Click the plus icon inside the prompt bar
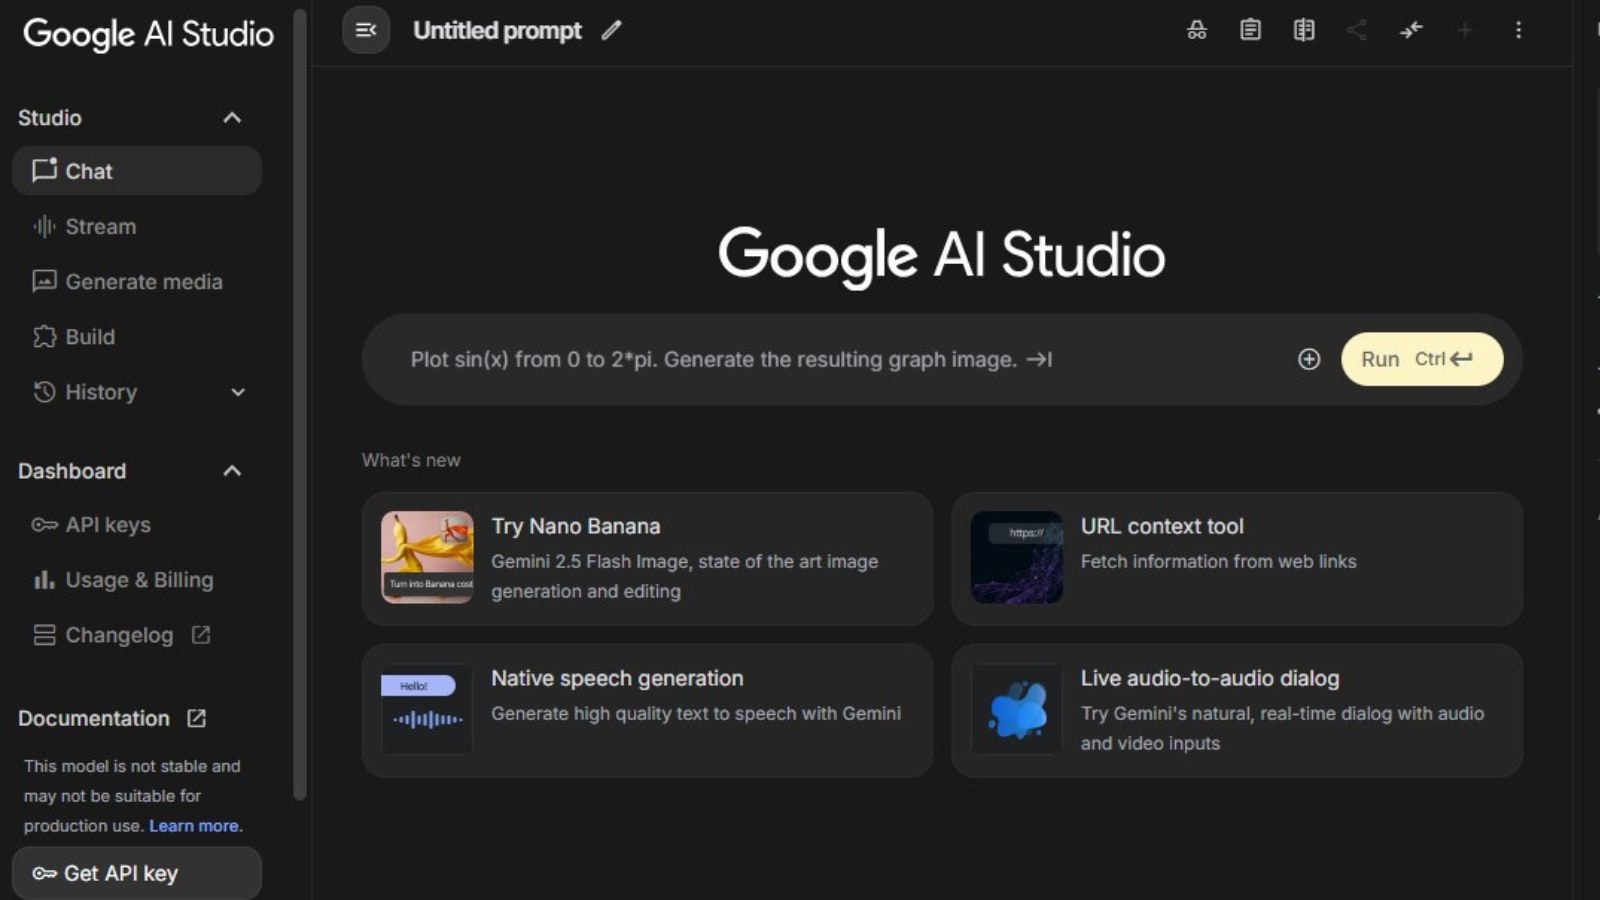The image size is (1600, 900). pos(1308,359)
